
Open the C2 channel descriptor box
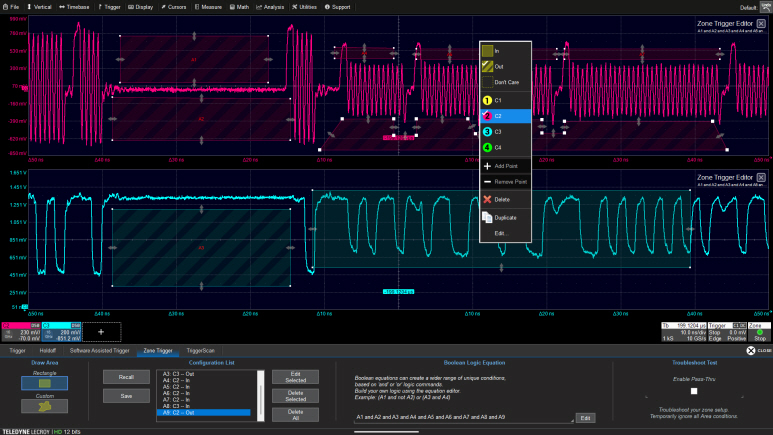coord(21,332)
